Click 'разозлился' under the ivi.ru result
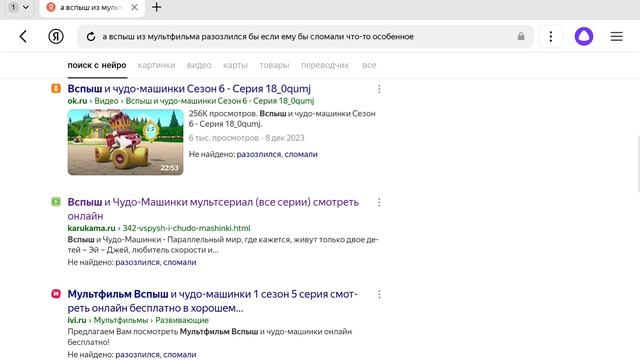 tap(138, 355)
